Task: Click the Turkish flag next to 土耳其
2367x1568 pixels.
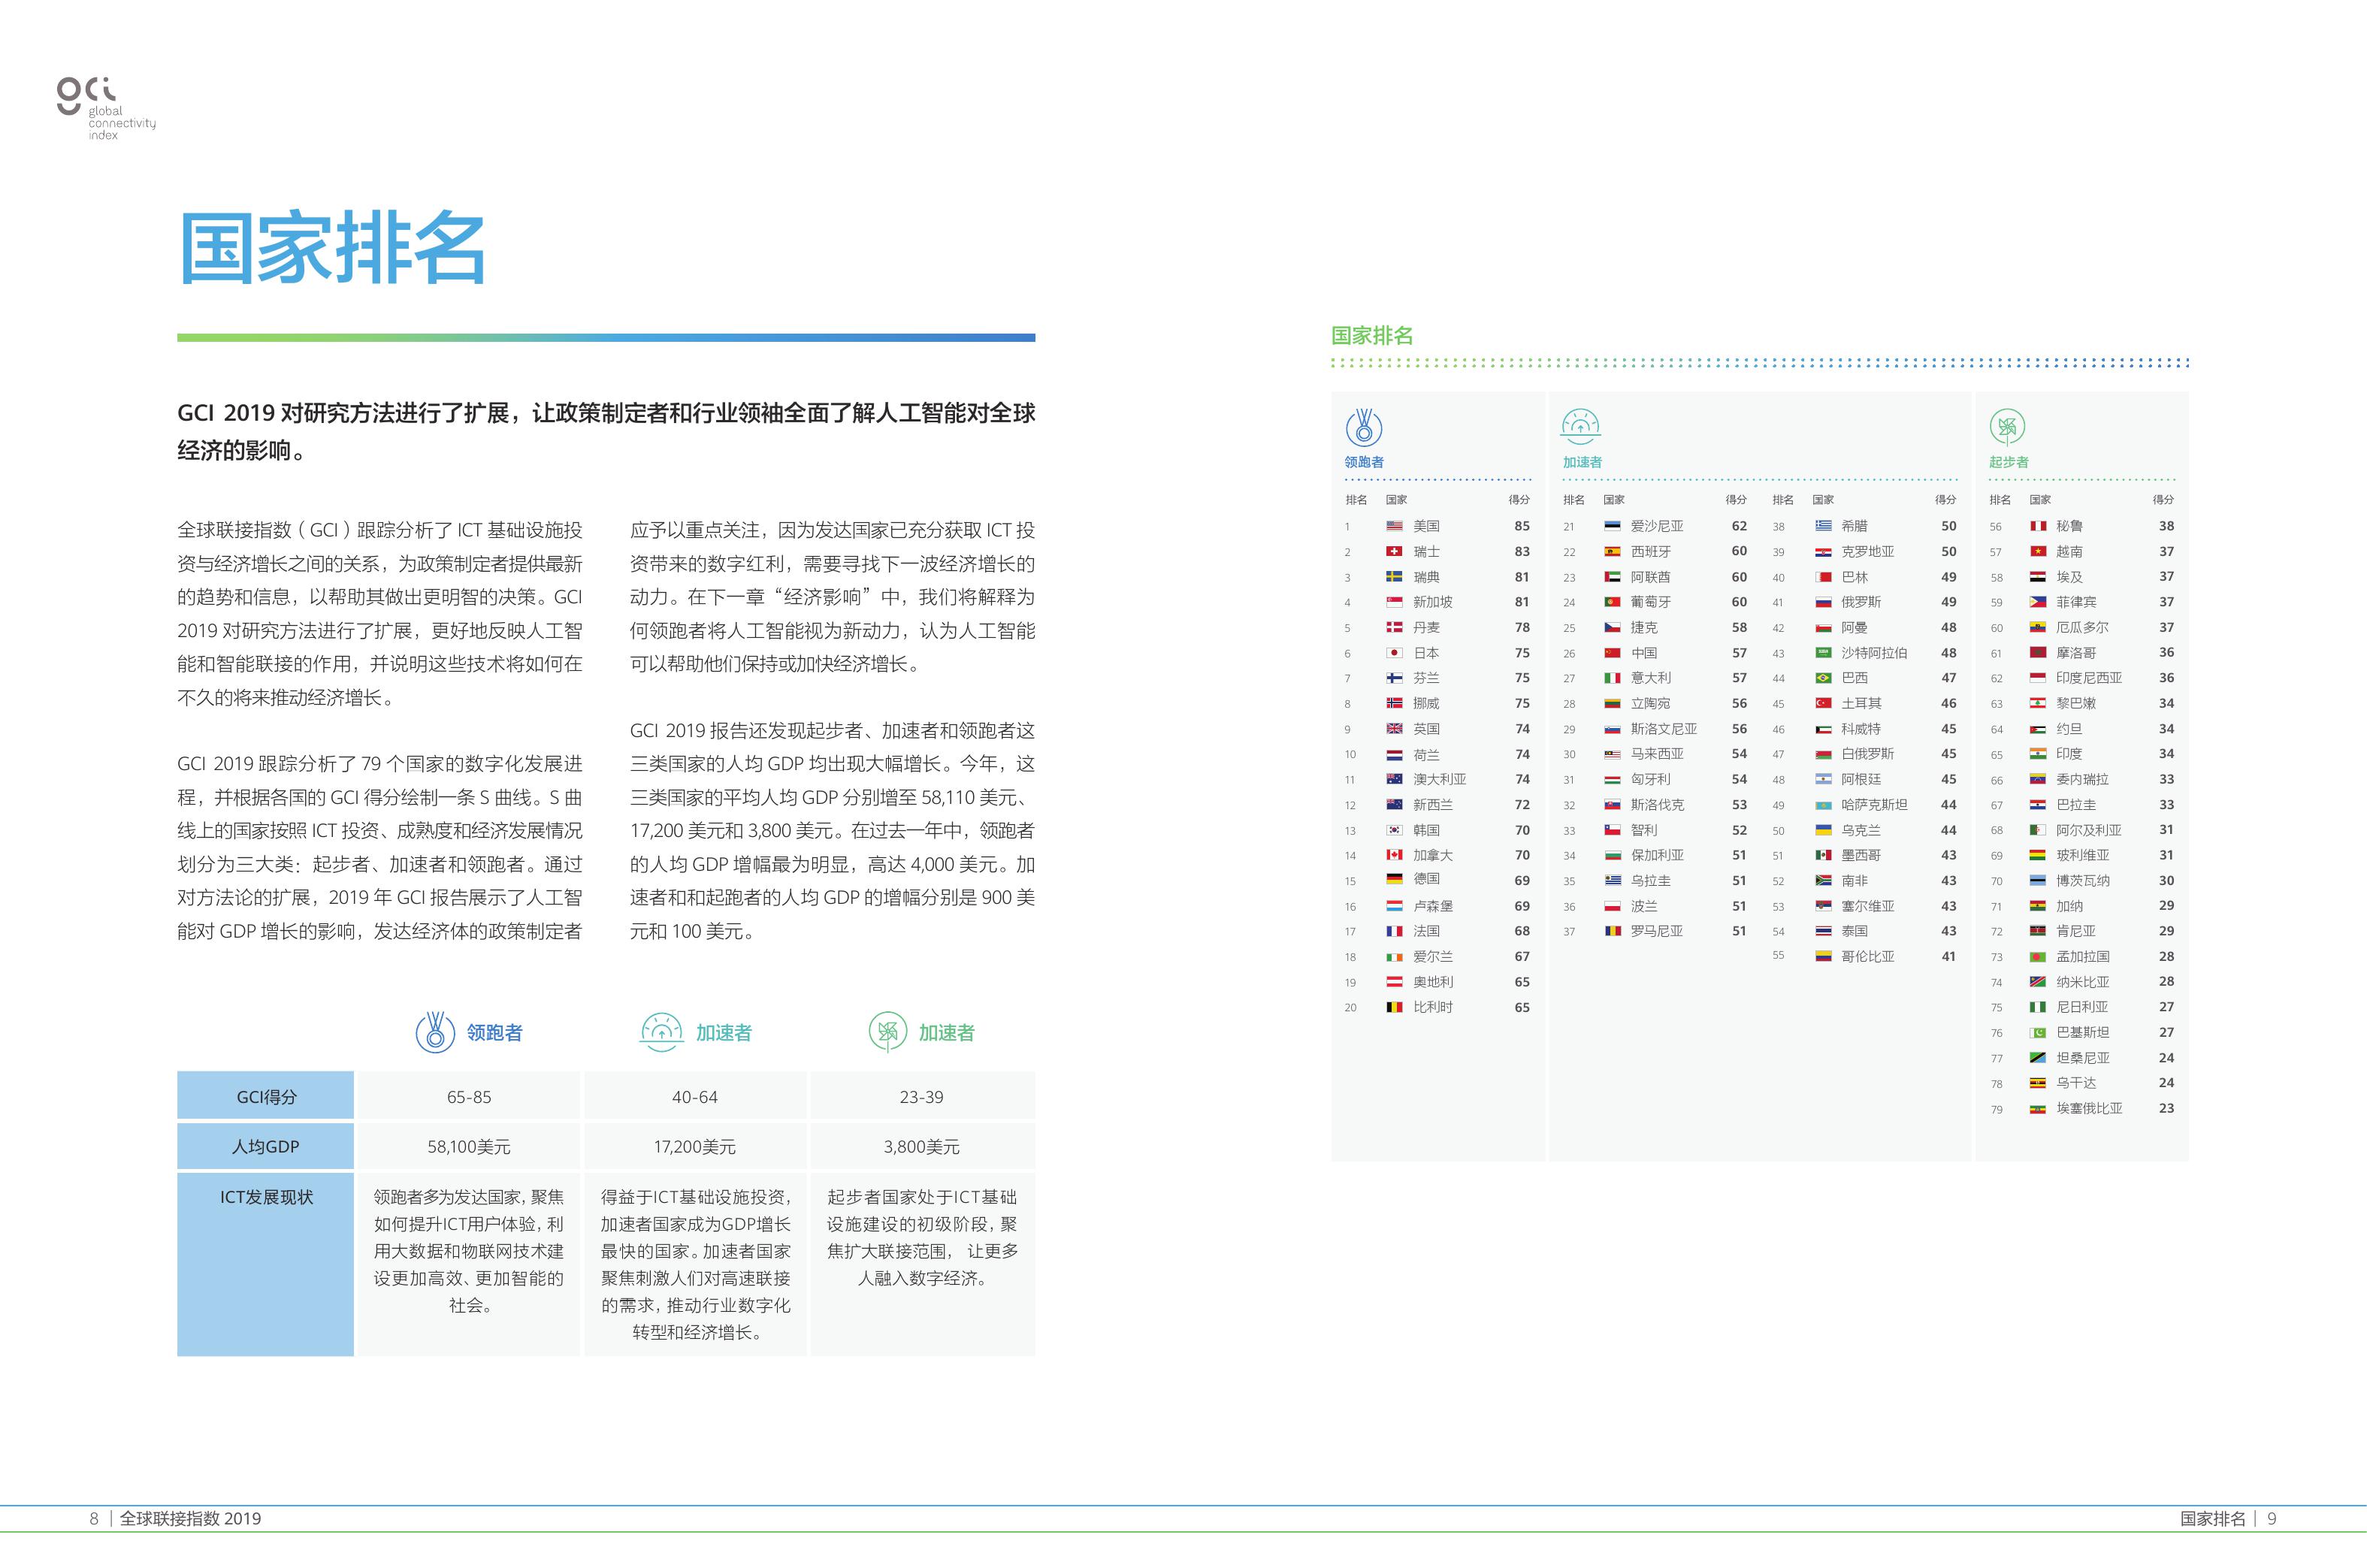Action: [x=1823, y=703]
